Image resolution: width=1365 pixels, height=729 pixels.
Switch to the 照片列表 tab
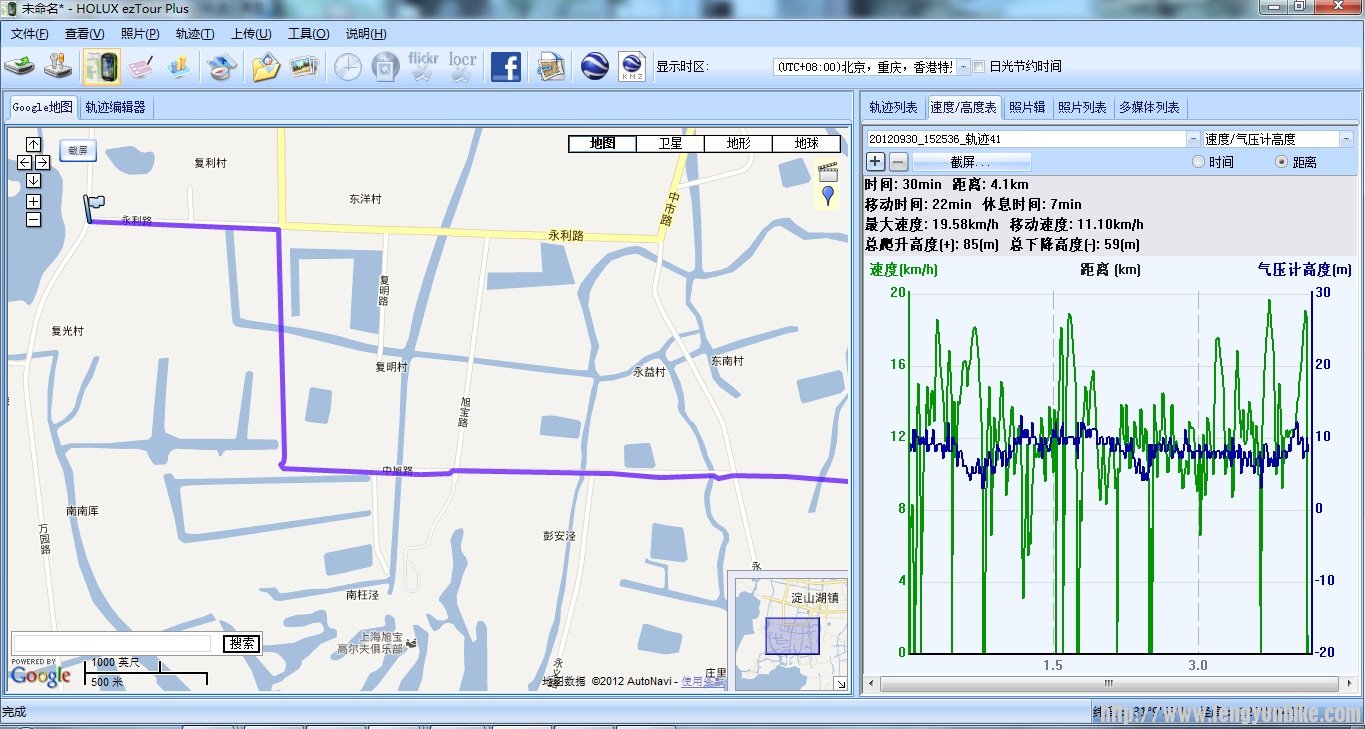coord(1082,107)
